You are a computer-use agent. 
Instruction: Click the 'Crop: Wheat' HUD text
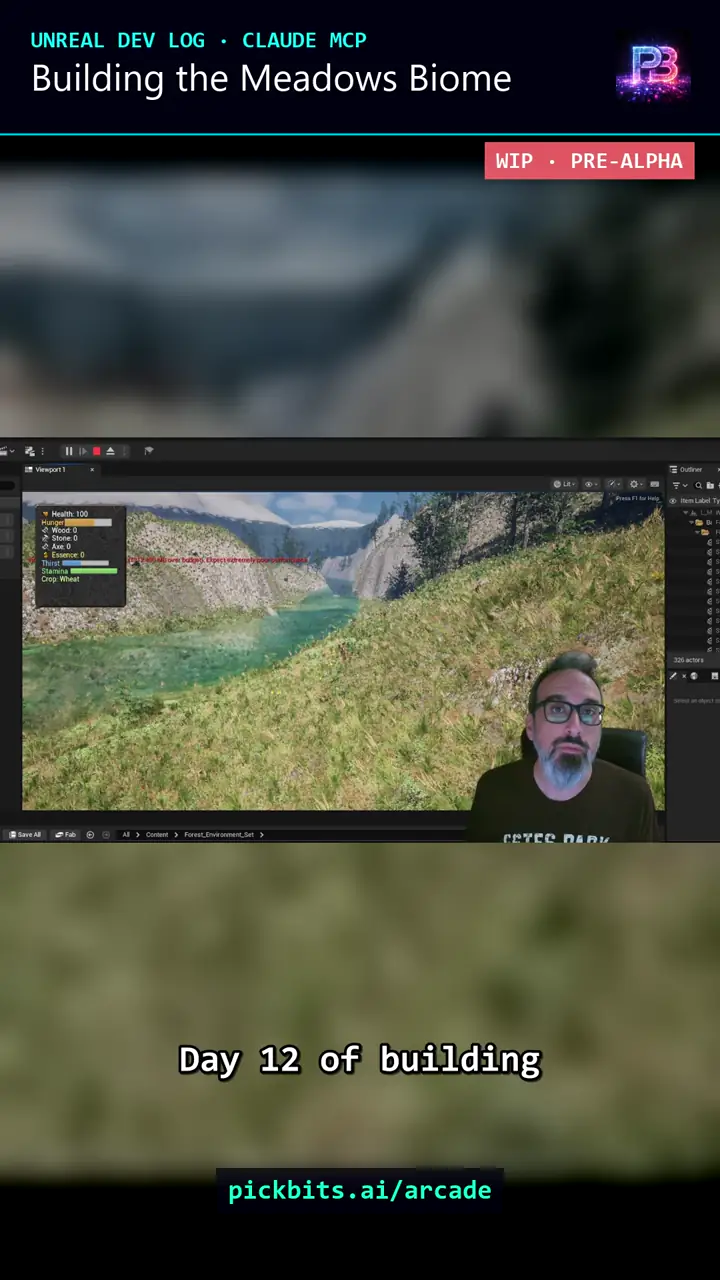point(60,579)
